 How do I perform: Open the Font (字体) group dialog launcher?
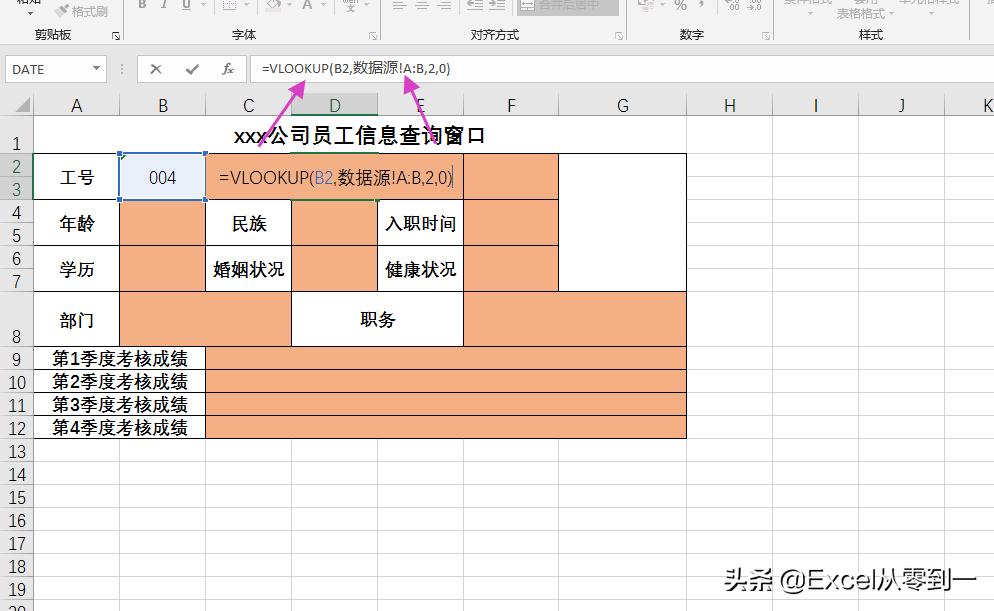(x=371, y=35)
